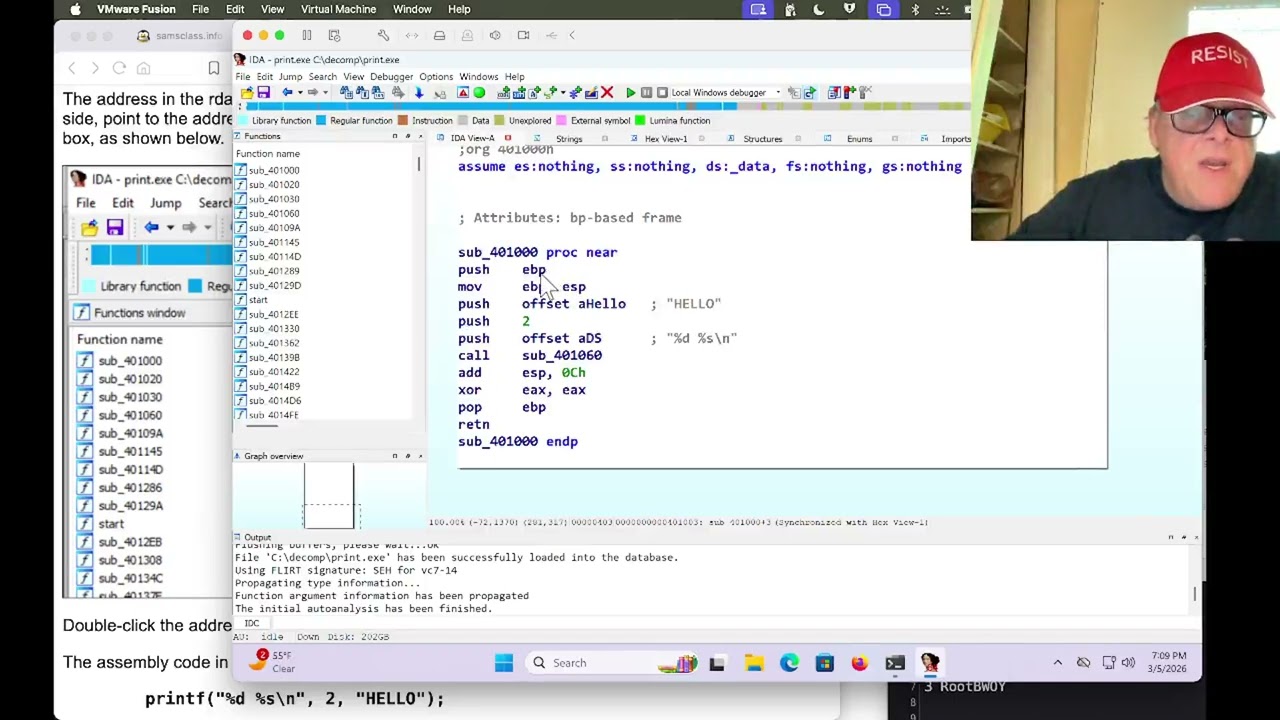Click the External symbol legend swatch
Image resolution: width=1280 pixels, height=720 pixels.
coord(562,121)
